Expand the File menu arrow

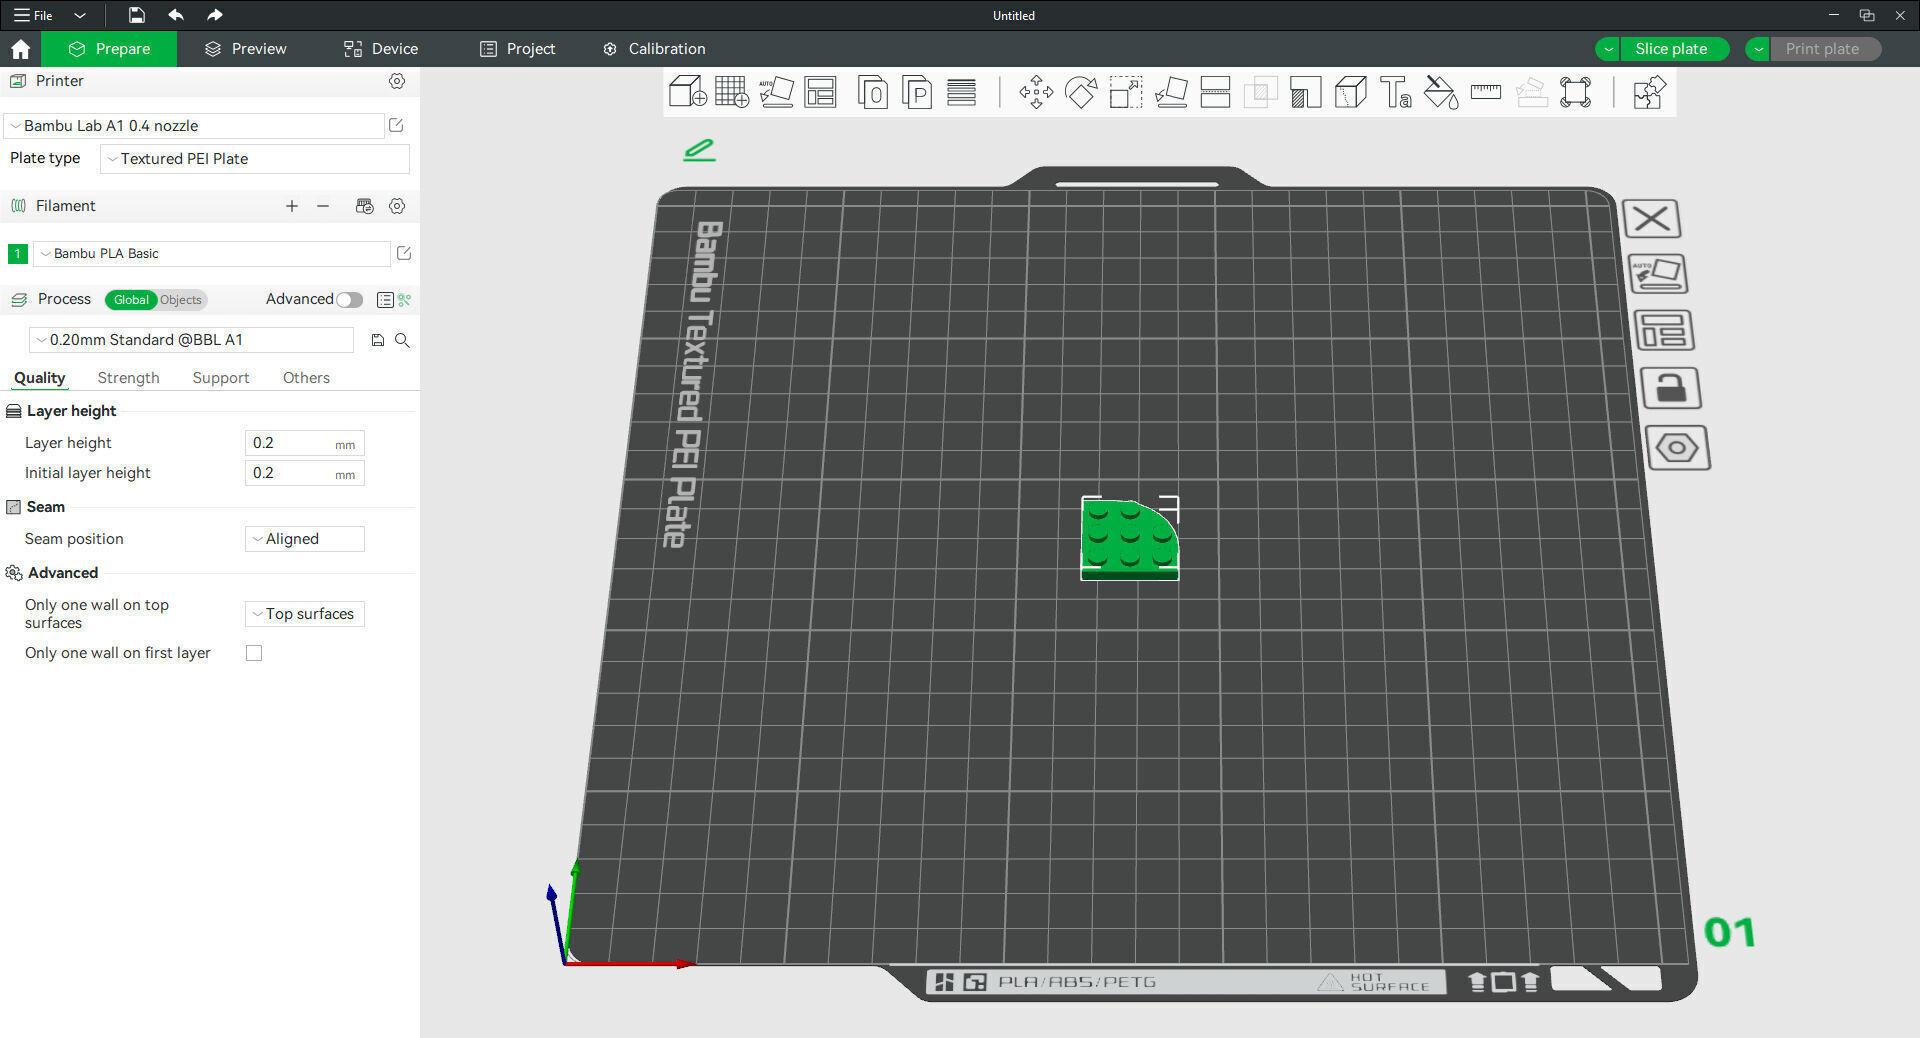[80, 15]
